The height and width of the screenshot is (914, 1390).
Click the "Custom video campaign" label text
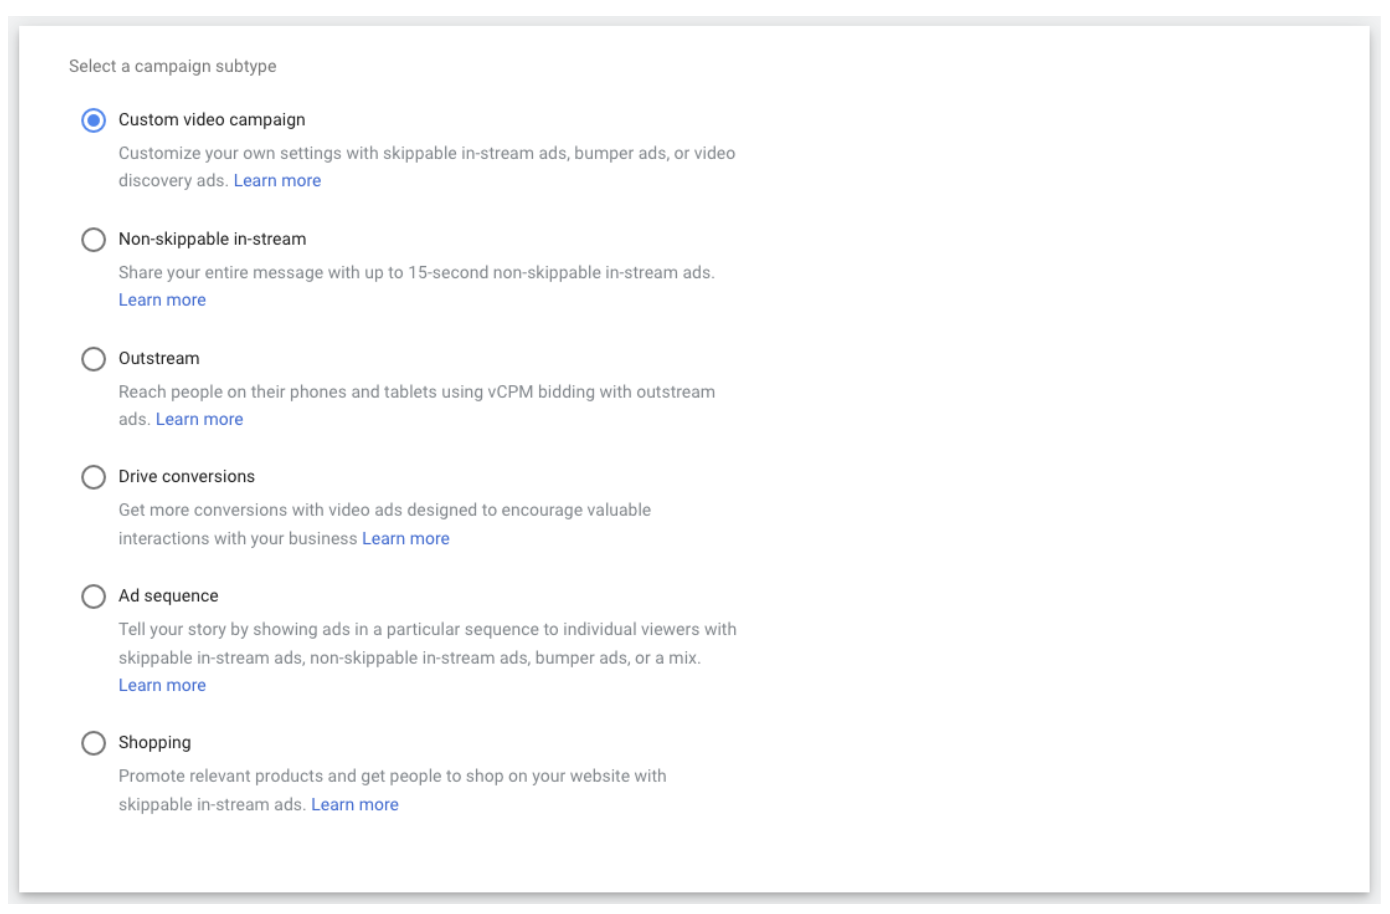(211, 120)
